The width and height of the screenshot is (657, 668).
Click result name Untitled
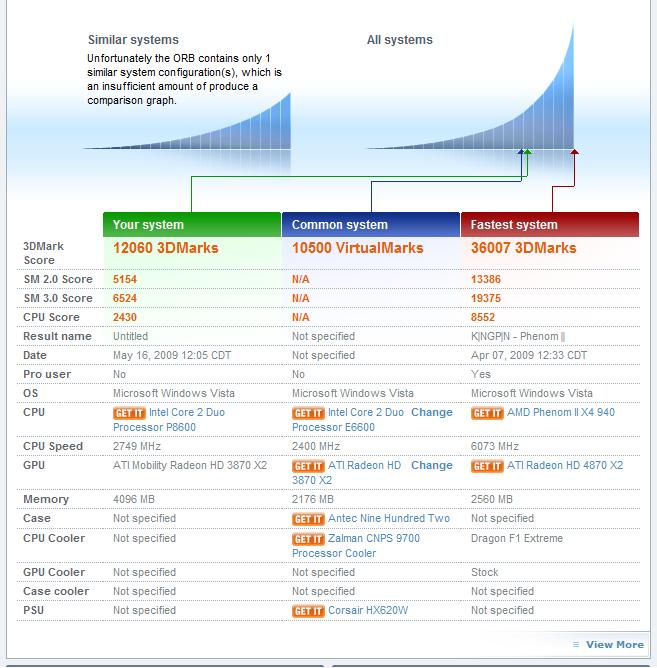pos(130,336)
